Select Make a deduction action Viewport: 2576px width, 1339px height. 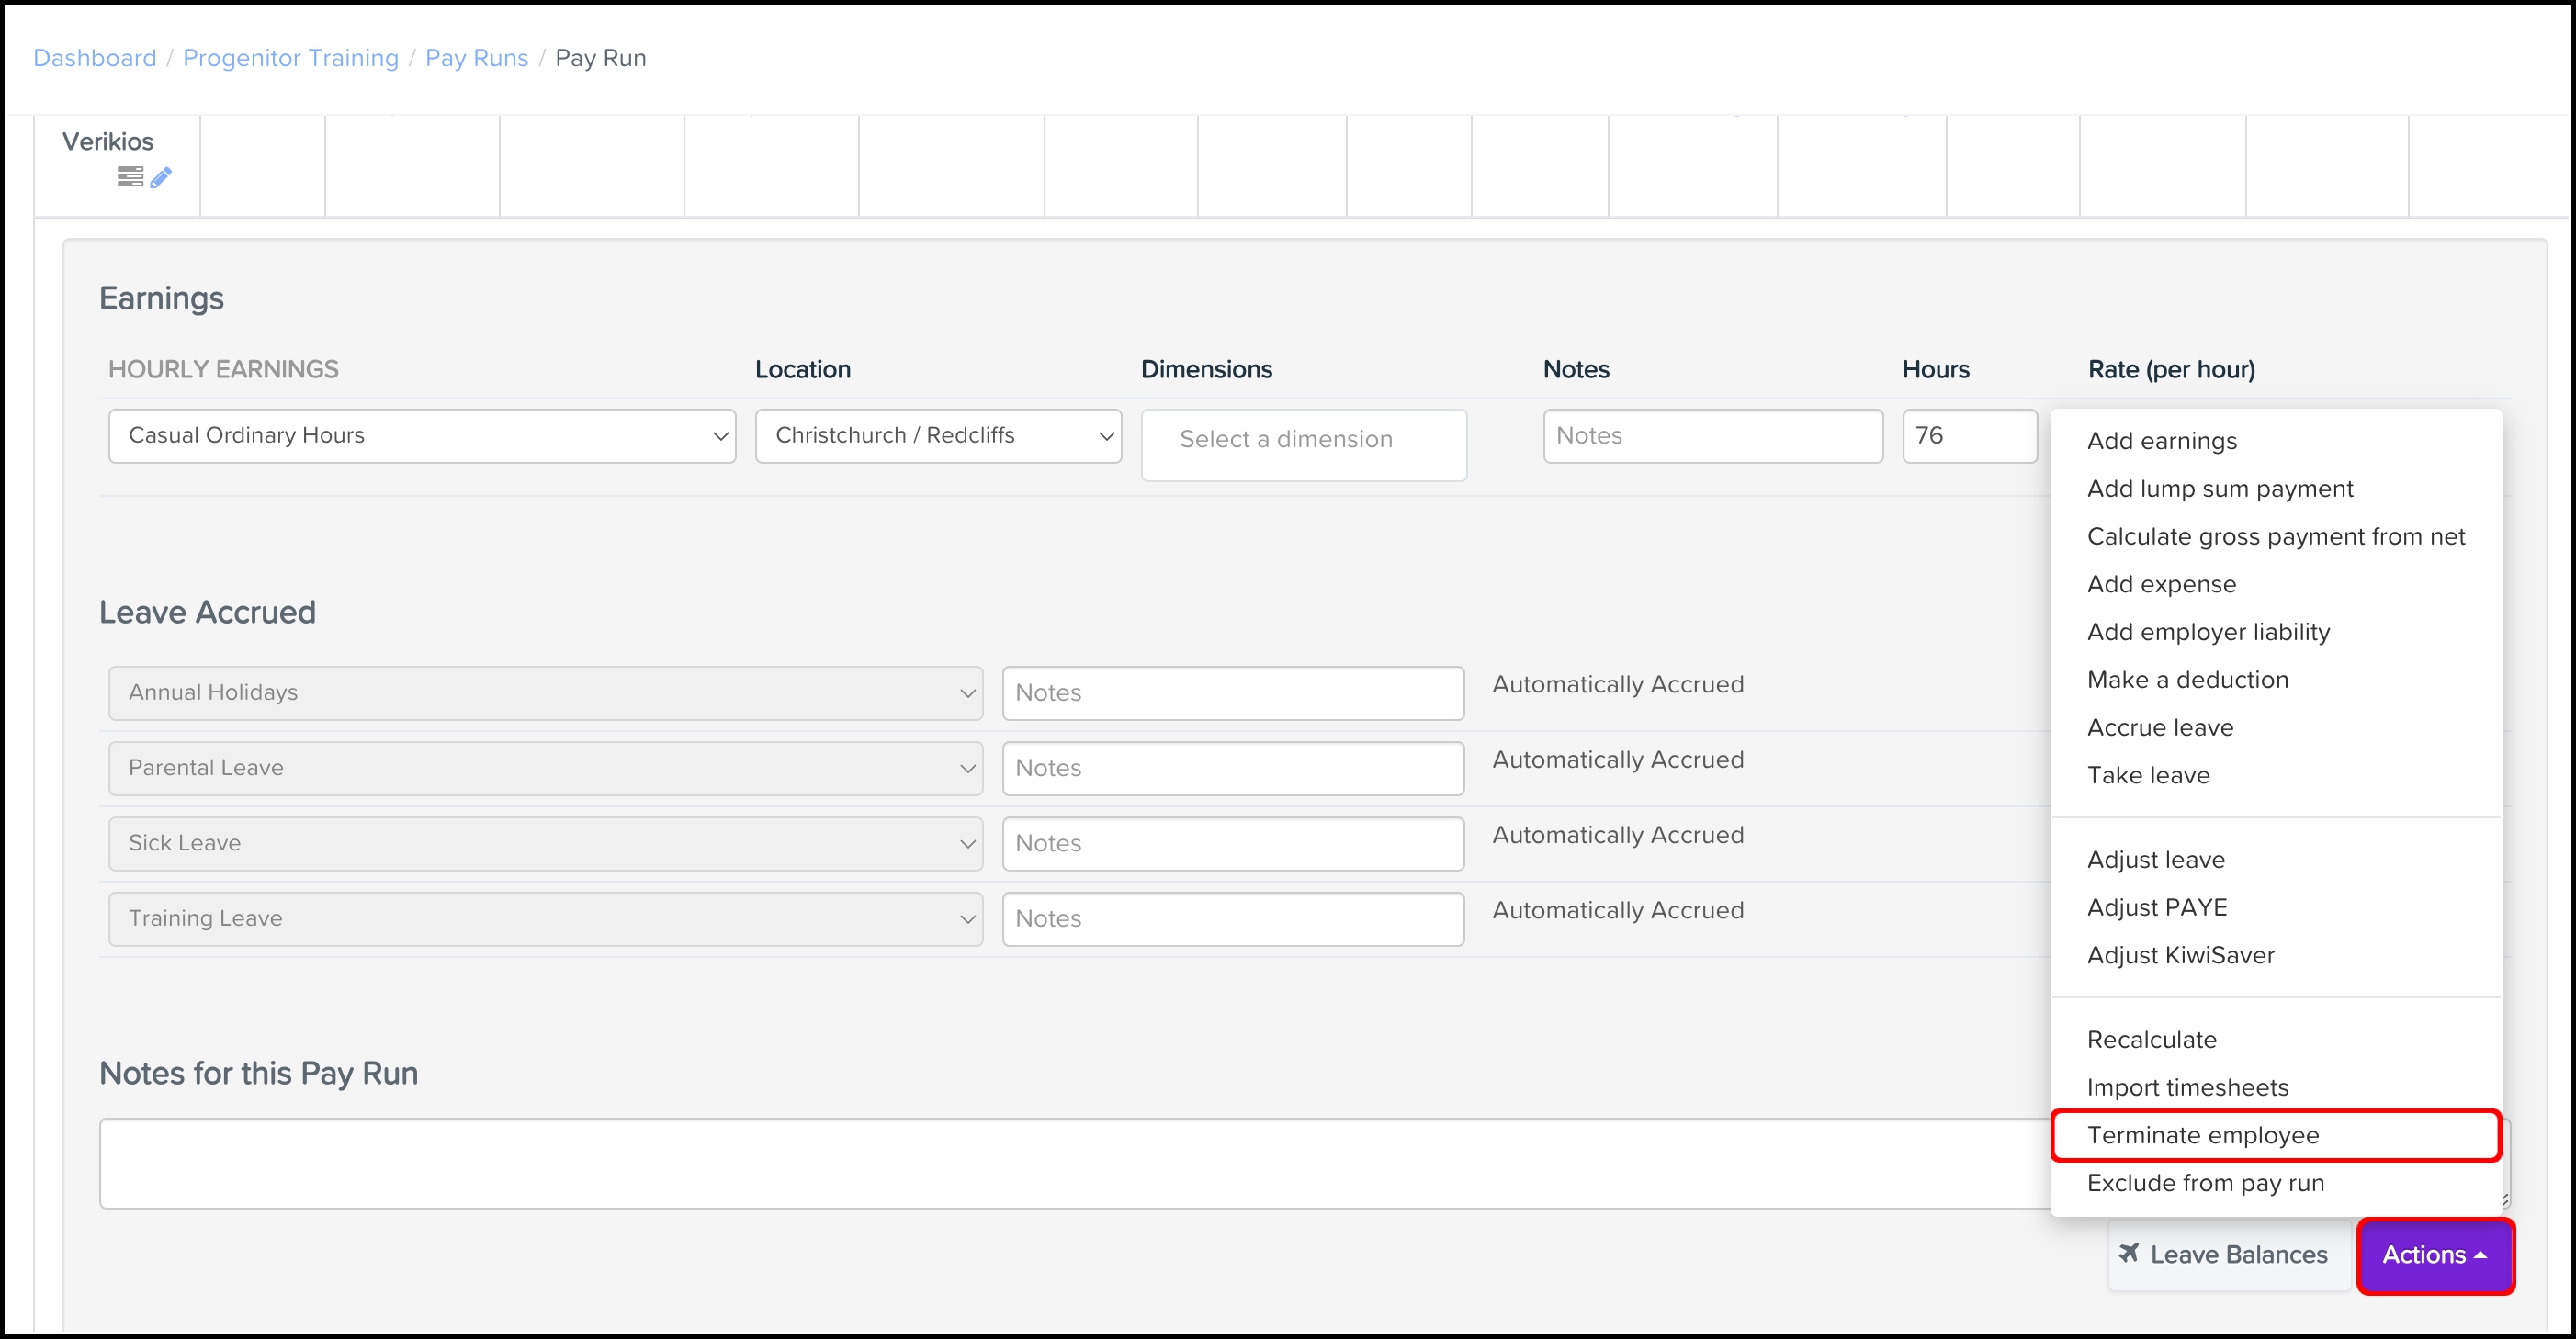2187,679
